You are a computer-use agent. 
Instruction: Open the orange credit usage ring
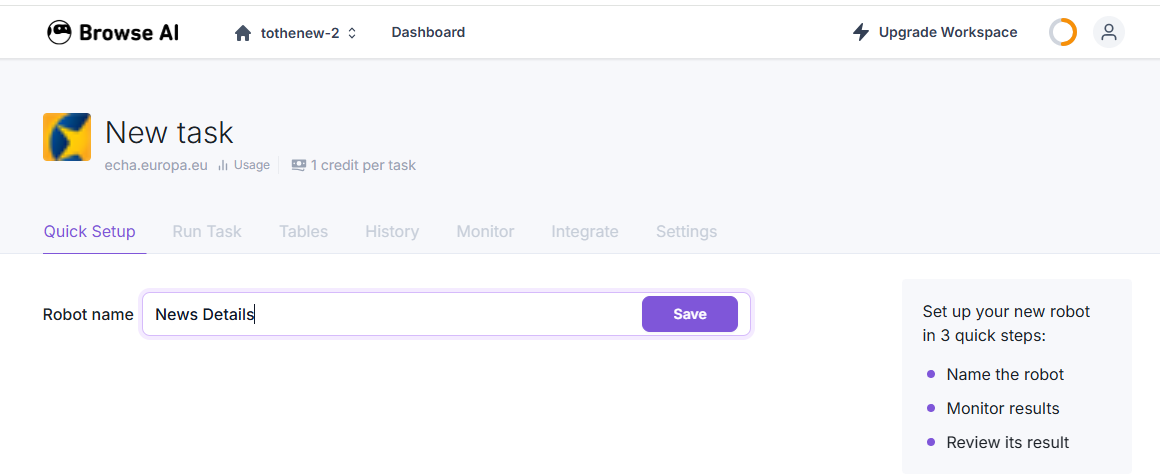coord(1062,32)
